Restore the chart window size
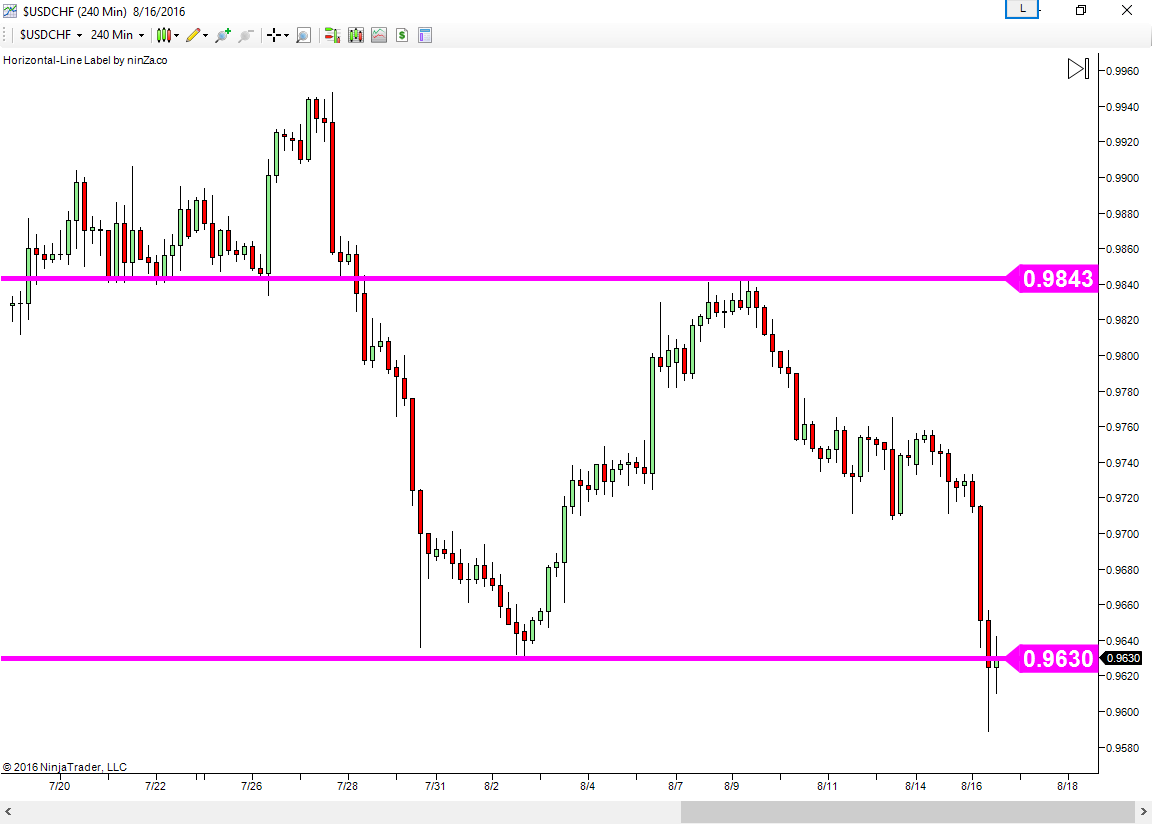 [x=1081, y=10]
